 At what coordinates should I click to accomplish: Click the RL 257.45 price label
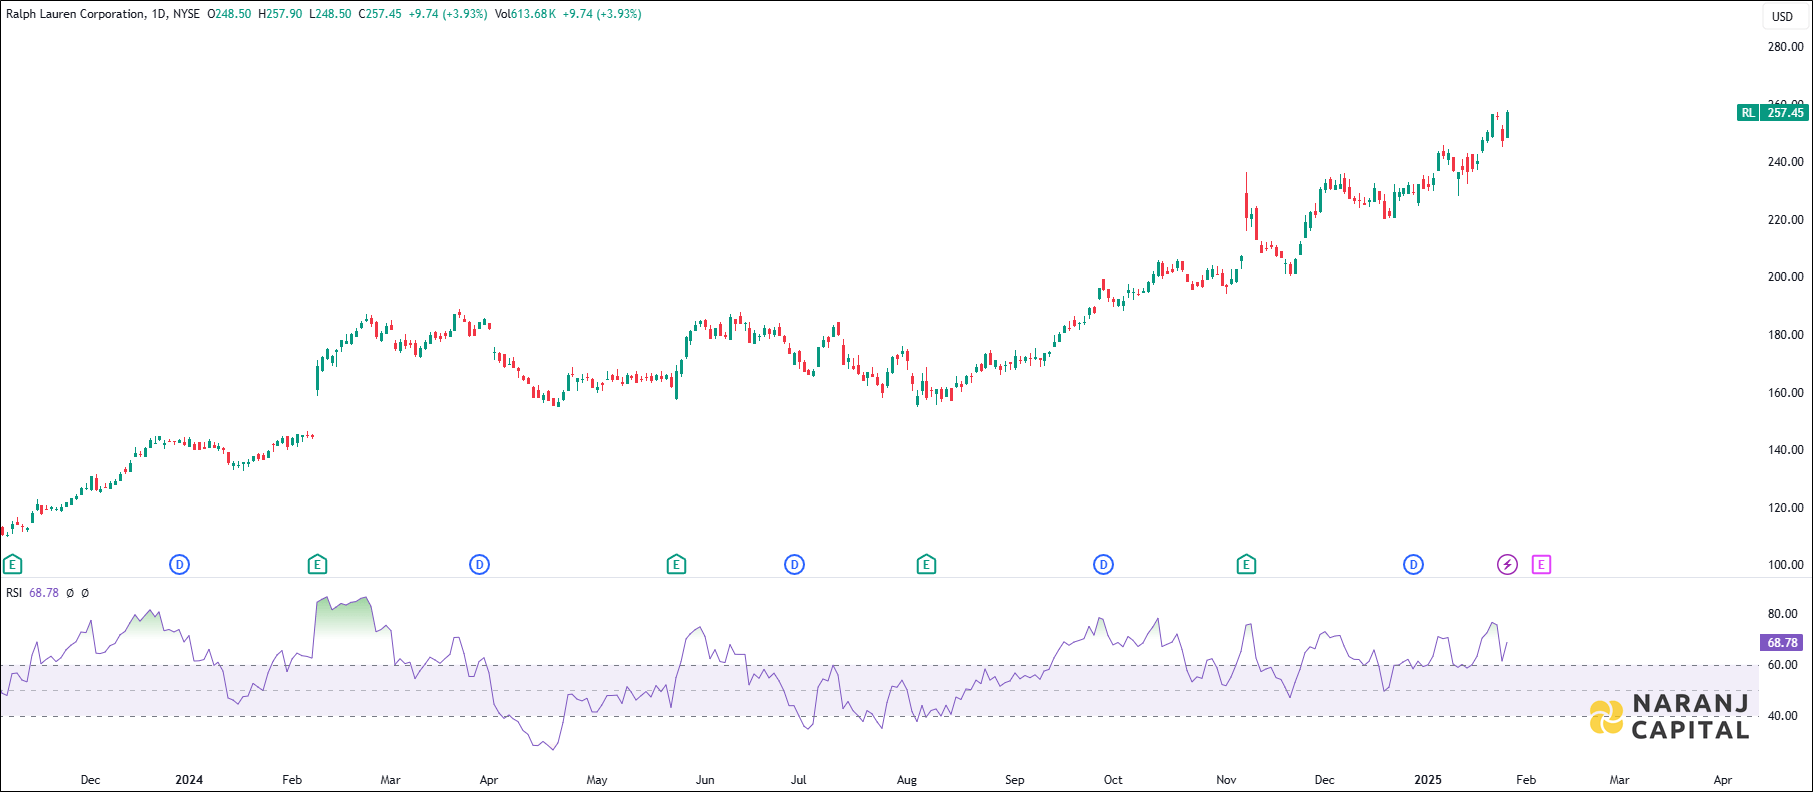pos(1773,113)
